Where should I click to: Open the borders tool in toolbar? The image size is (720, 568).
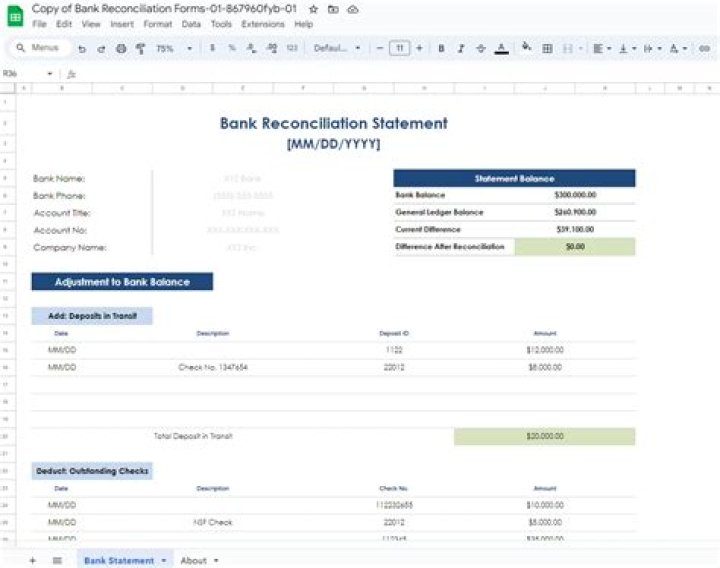(x=547, y=48)
